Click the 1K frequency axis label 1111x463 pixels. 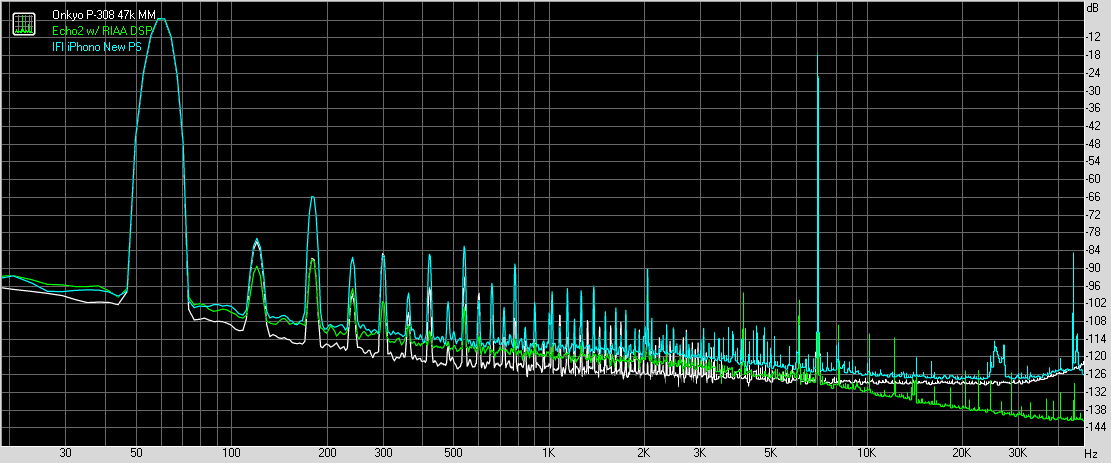click(x=548, y=454)
